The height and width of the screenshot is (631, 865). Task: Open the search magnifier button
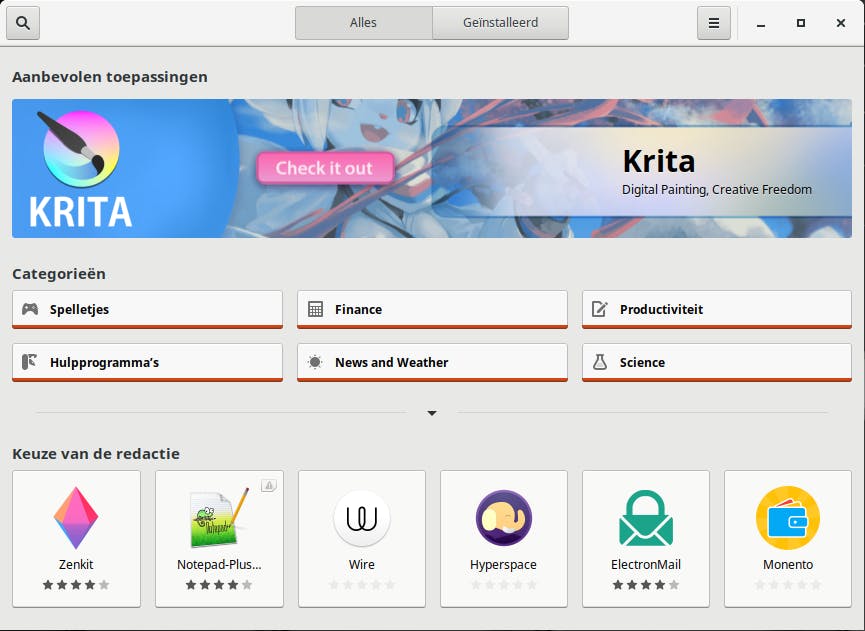[23, 23]
